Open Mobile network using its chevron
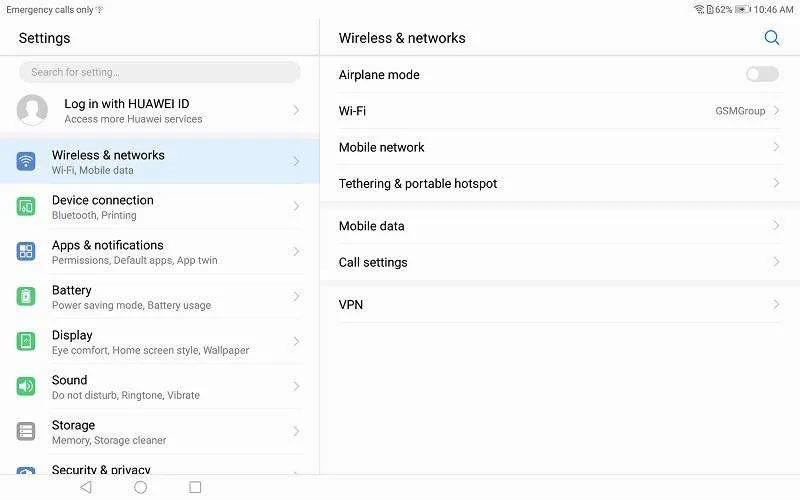 pos(776,147)
